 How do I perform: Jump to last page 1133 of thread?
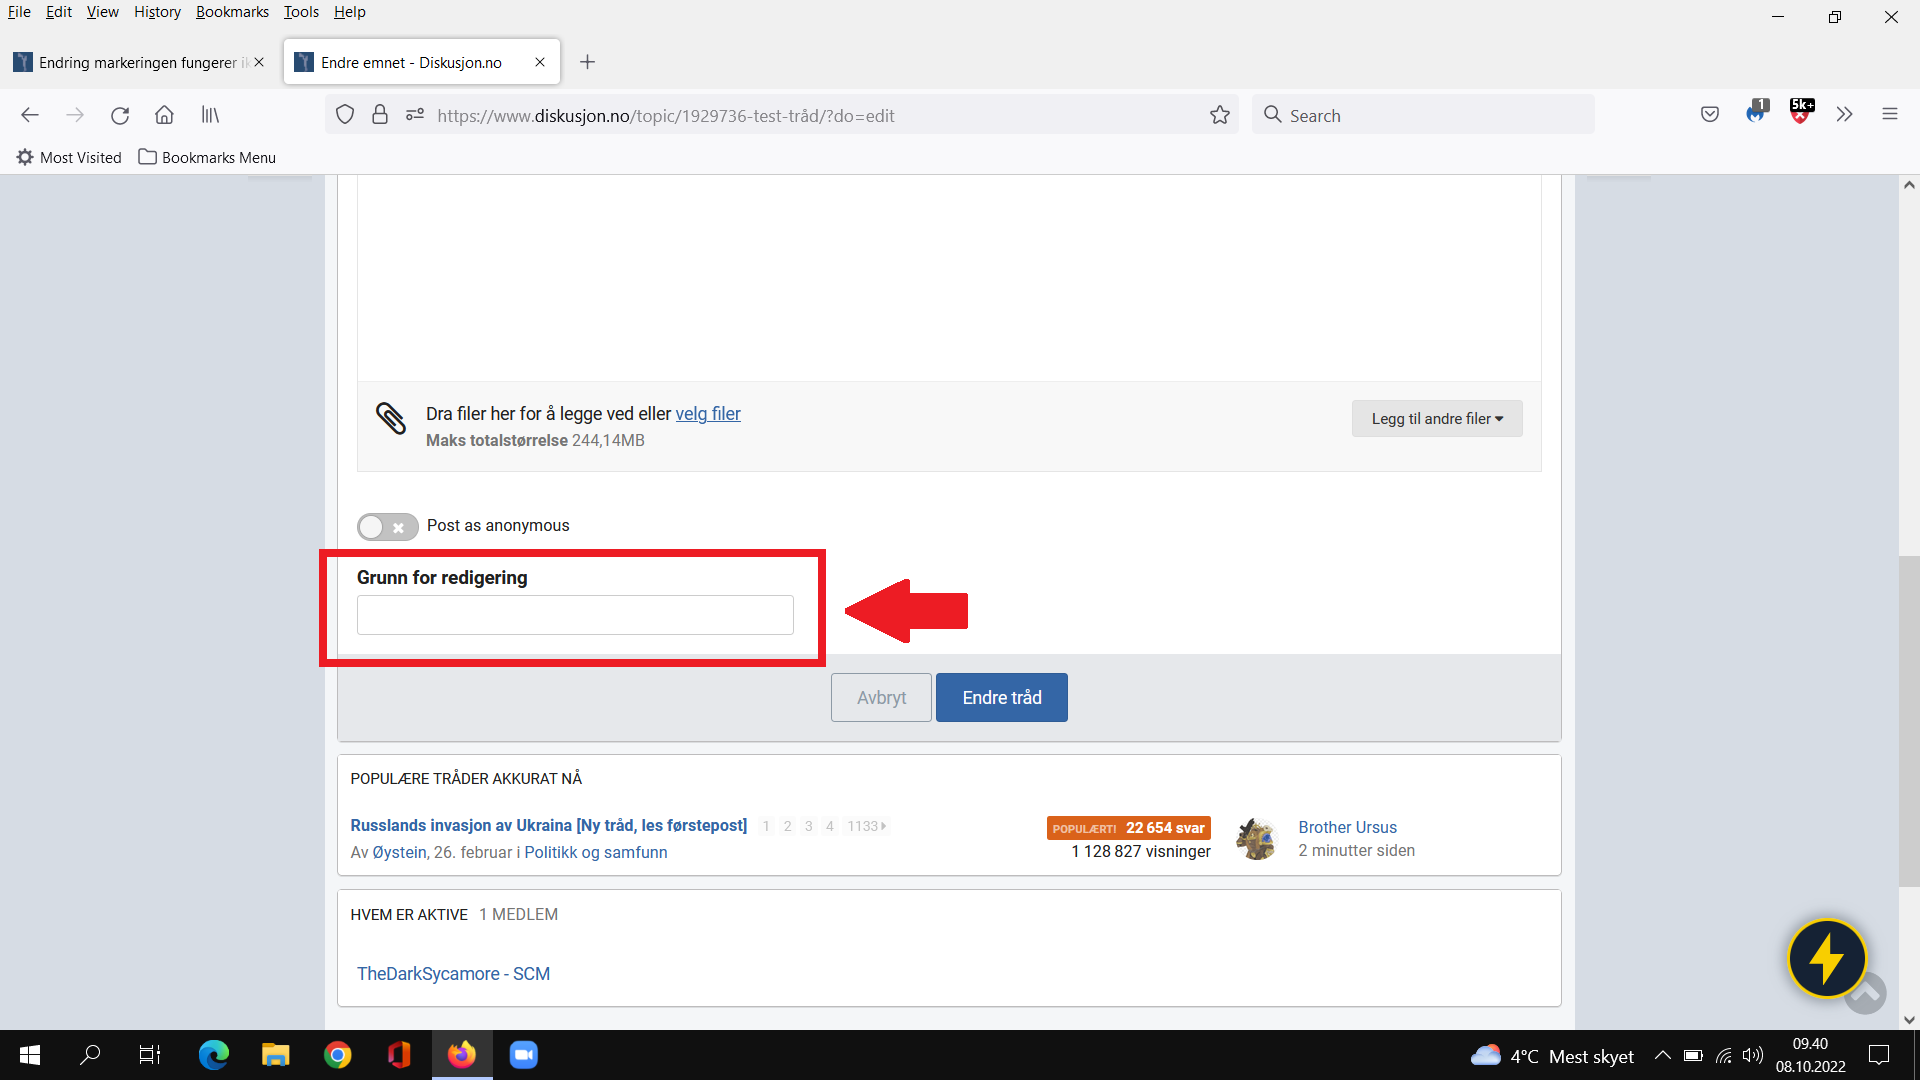866,826
